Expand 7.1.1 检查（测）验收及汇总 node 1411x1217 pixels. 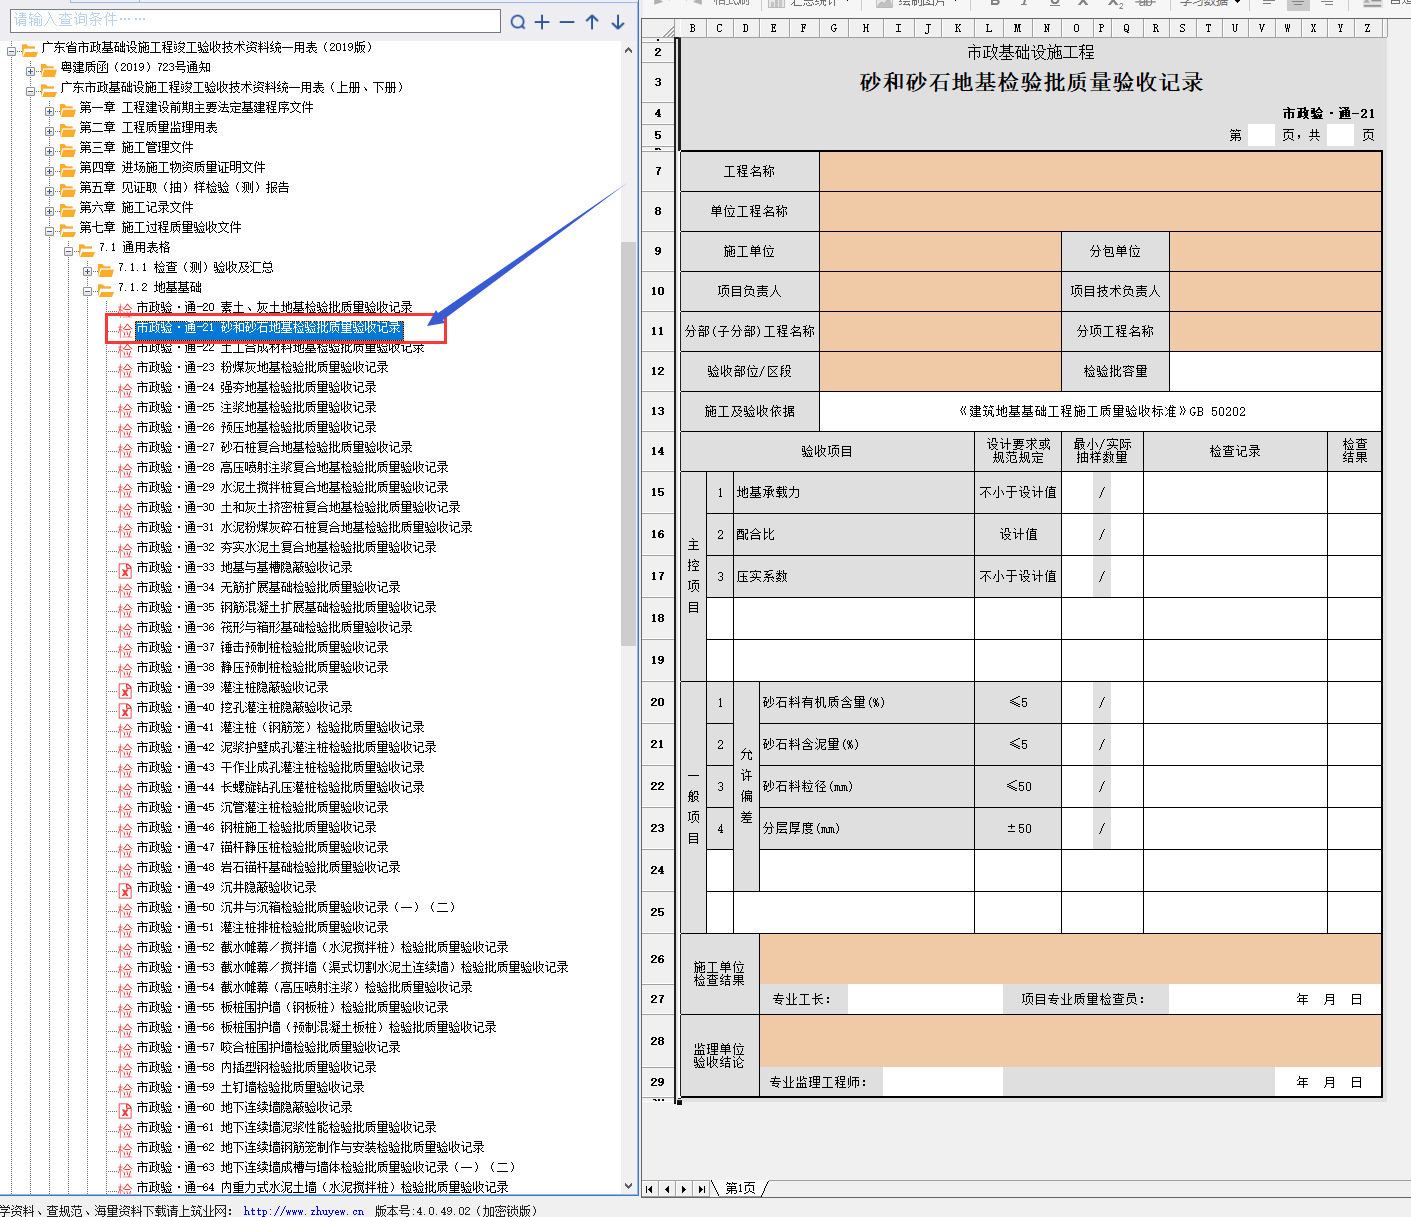pyautogui.click(x=88, y=269)
